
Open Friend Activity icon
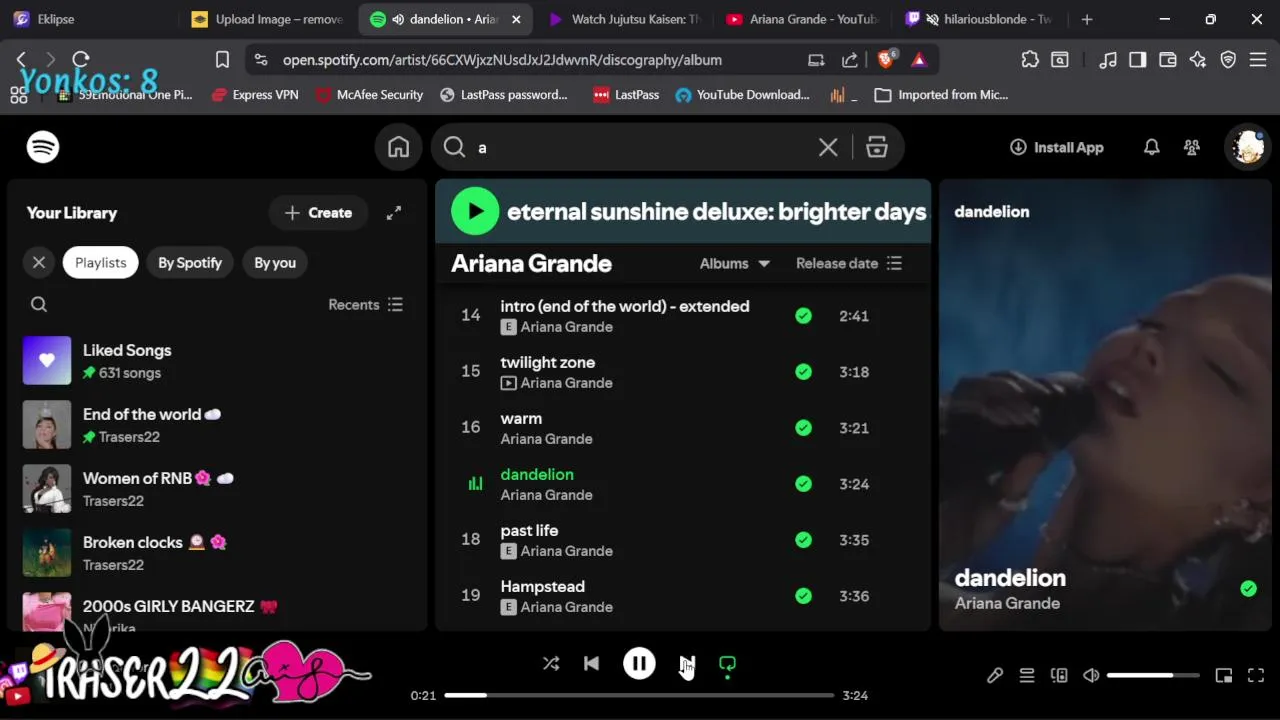click(1192, 147)
